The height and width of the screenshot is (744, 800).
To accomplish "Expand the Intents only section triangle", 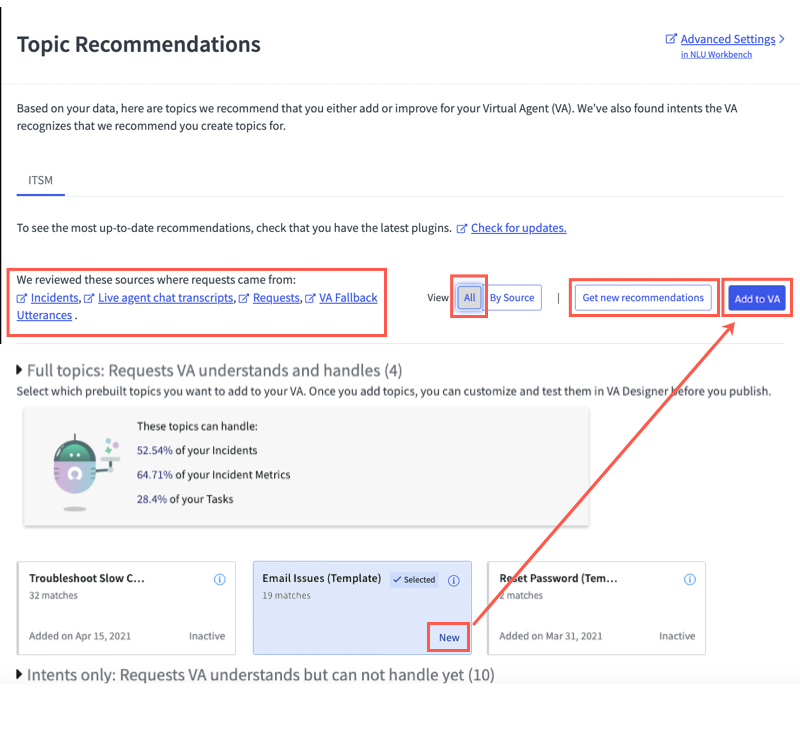I will [19, 674].
